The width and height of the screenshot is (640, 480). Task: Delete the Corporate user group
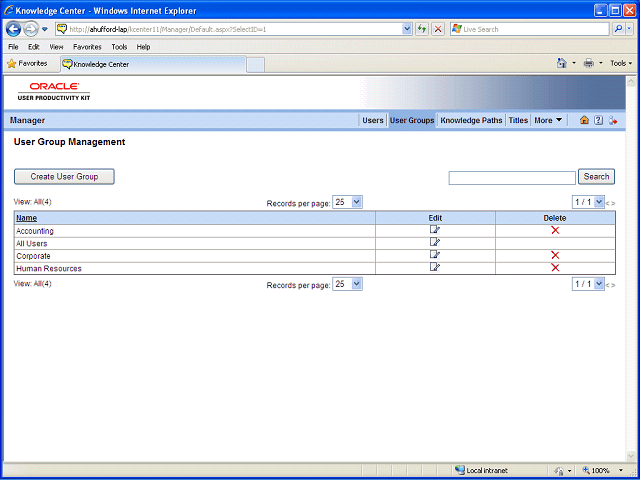[555, 256]
